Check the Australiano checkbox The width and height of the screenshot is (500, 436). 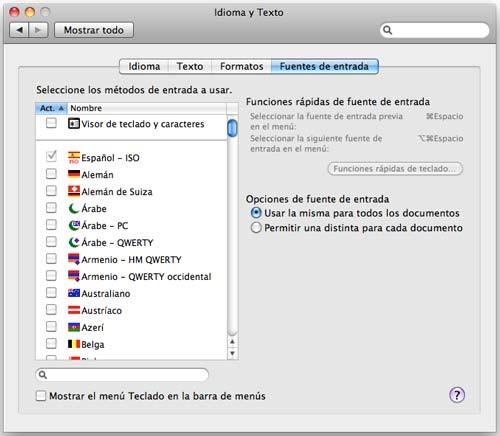tap(51, 293)
